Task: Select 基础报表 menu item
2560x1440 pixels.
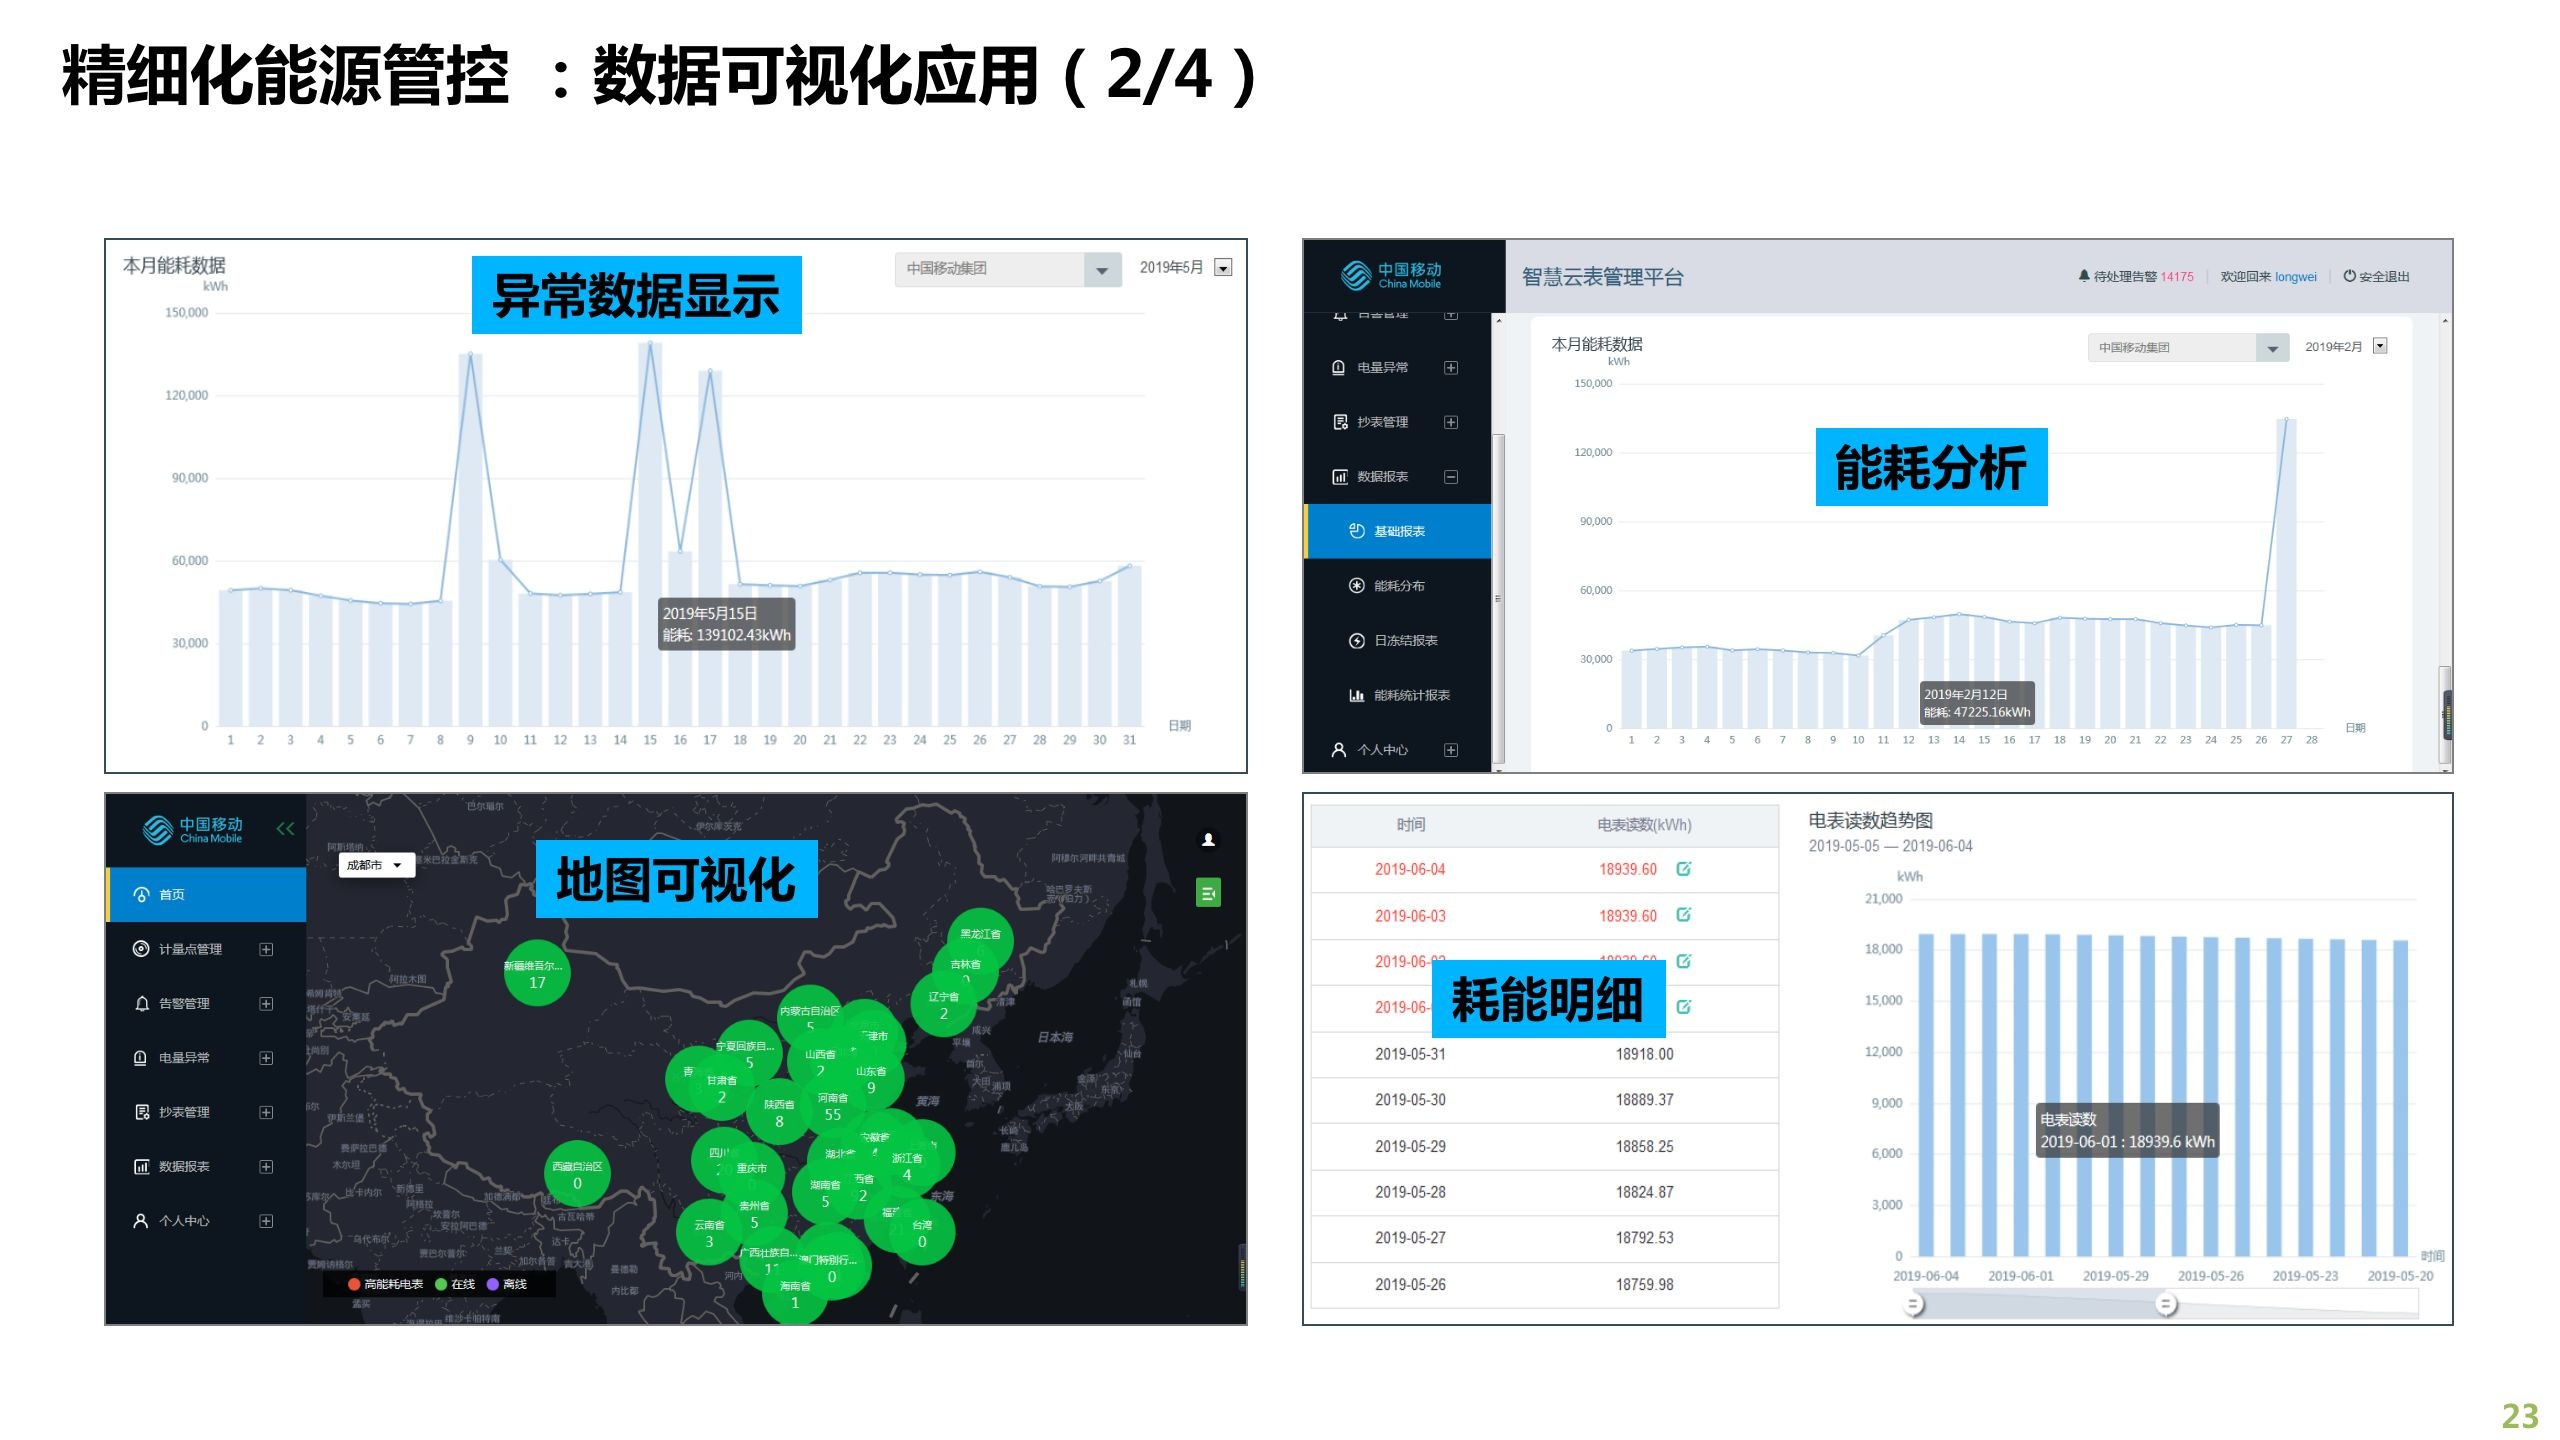Action: coord(1398,531)
